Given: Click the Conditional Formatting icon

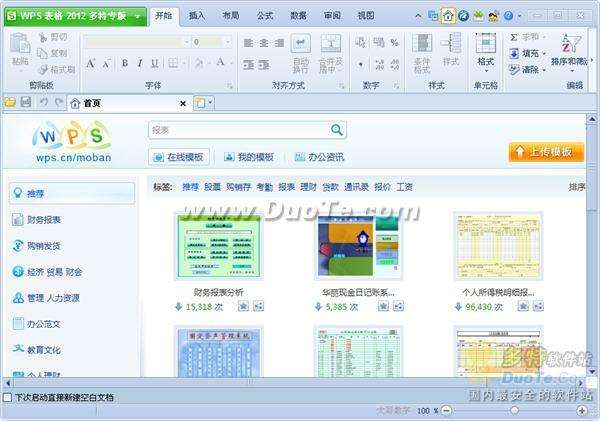Looking at the screenshot, I should pyautogui.click(x=422, y=43).
